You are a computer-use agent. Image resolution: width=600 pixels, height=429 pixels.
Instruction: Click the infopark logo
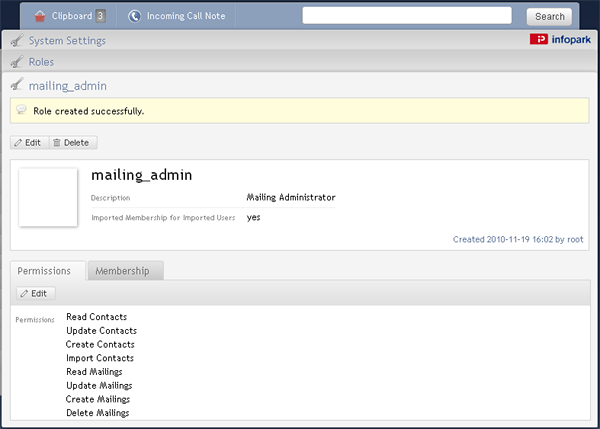pyautogui.click(x=560, y=39)
